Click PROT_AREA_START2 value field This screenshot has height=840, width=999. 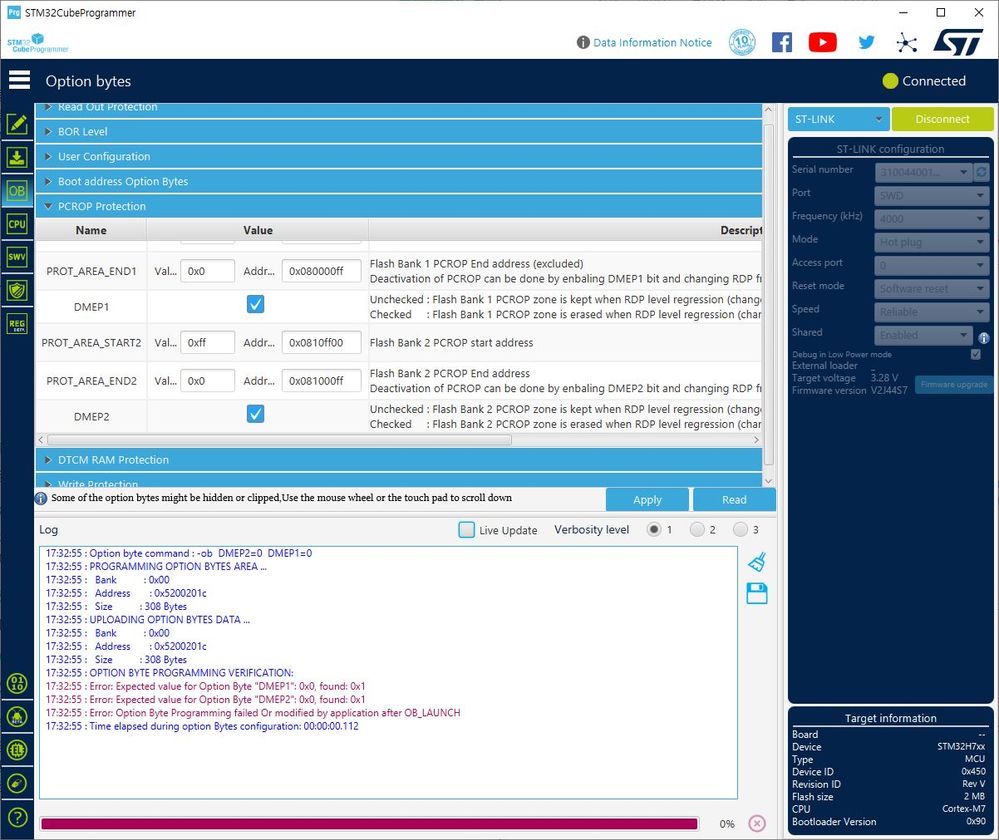coord(208,342)
